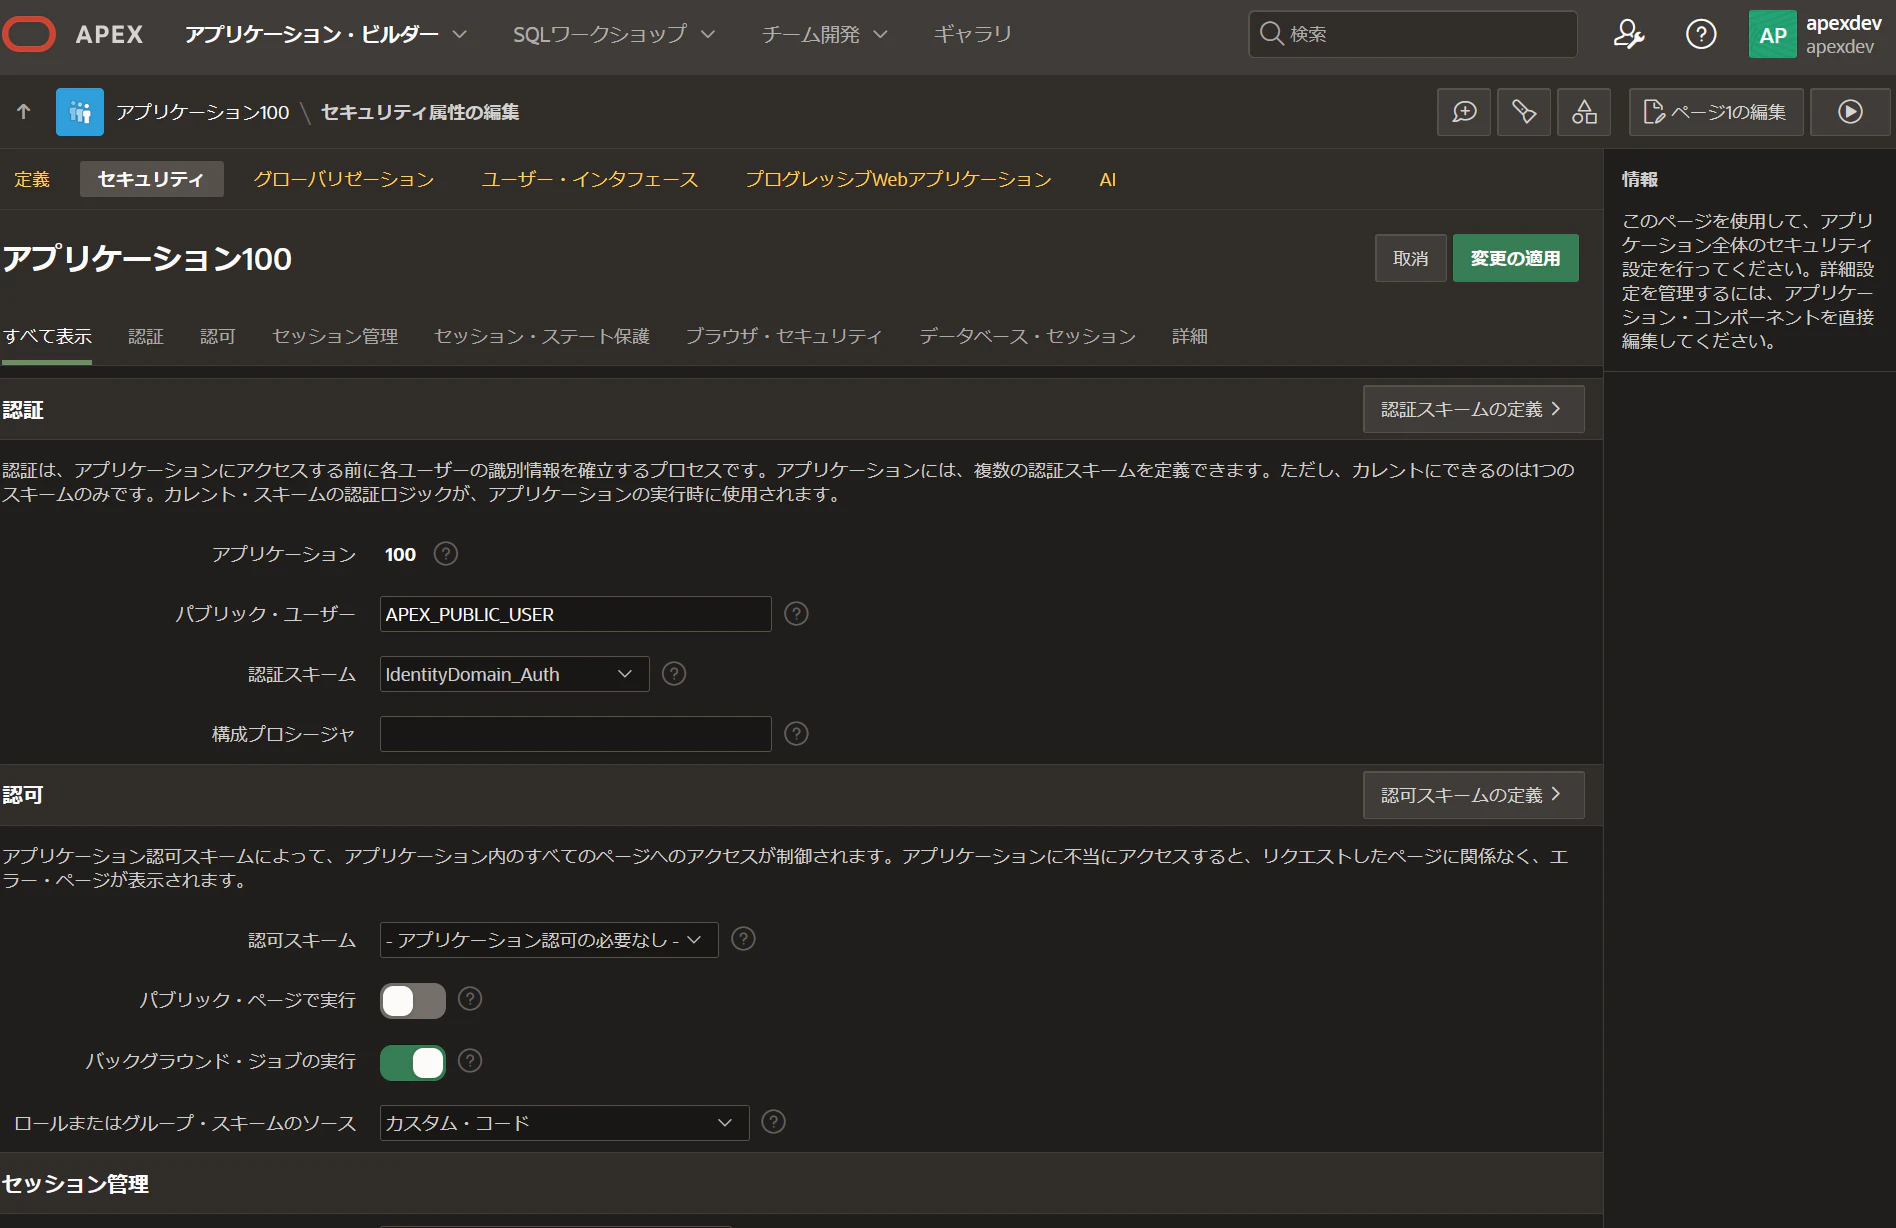
Task: Show help for ロールまたはグループ・スキームのソース
Action: 773,1122
